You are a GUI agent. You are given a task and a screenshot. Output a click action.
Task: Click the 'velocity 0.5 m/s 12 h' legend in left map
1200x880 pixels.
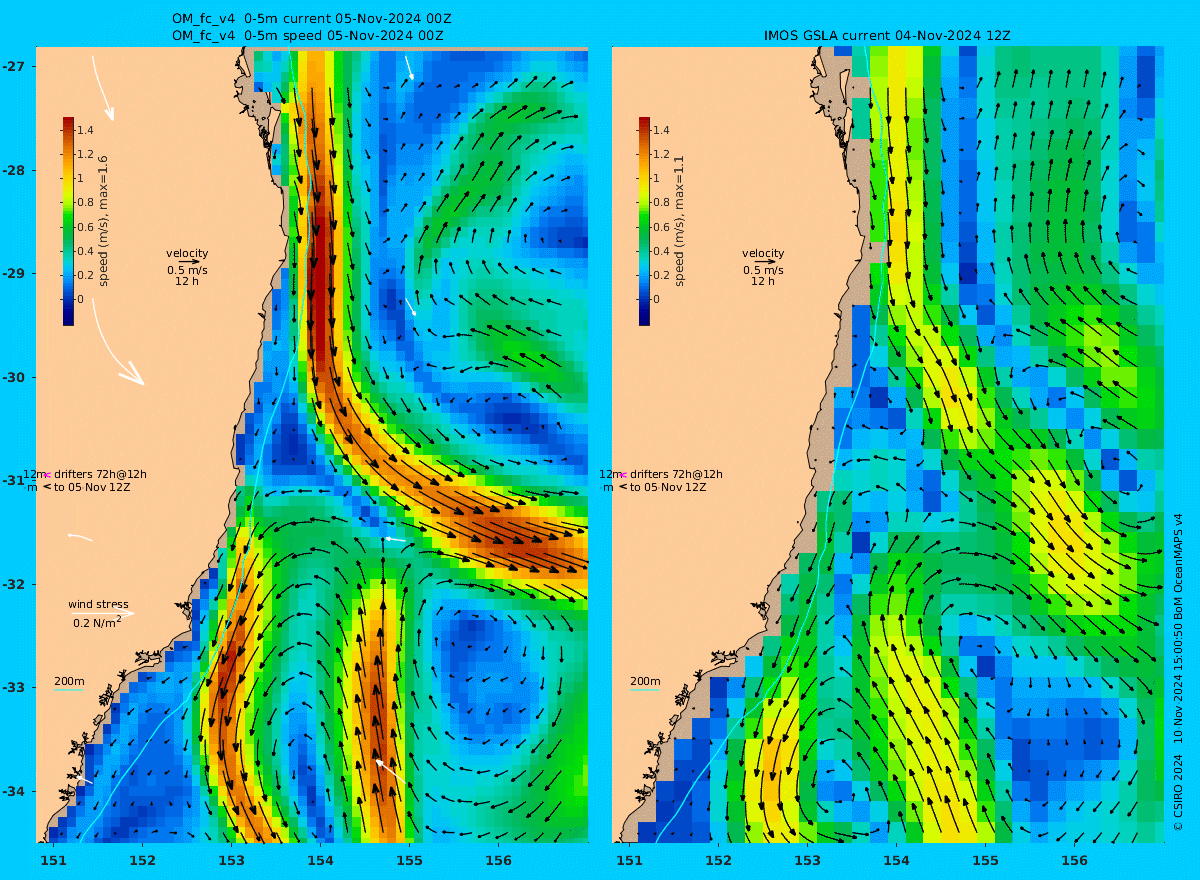187,267
